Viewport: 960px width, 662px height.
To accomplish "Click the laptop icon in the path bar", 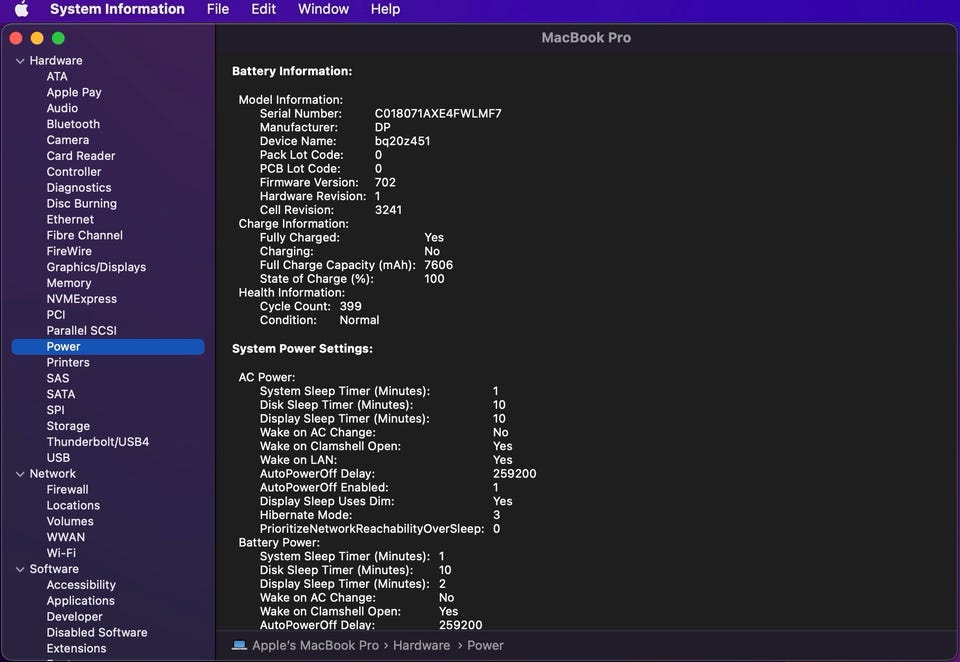I will (x=239, y=645).
